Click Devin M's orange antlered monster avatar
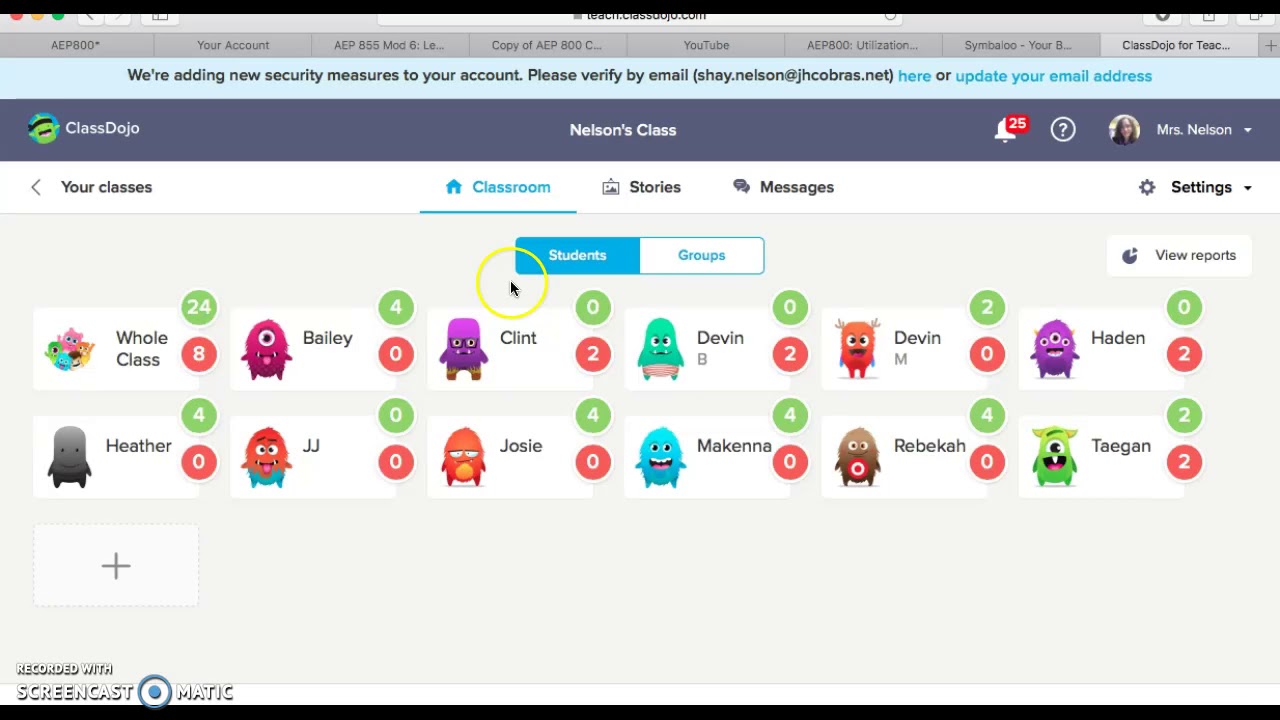Viewport: 1280px width, 720px height. point(858,349)
